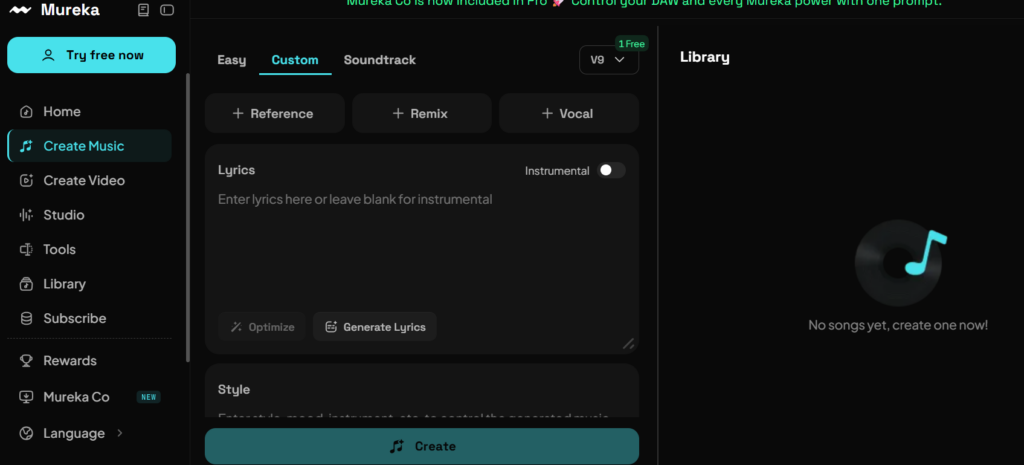The image size is (1024, 465).
Task: Click the Create button
Action: pyautogui.click(x=422, y=446)
